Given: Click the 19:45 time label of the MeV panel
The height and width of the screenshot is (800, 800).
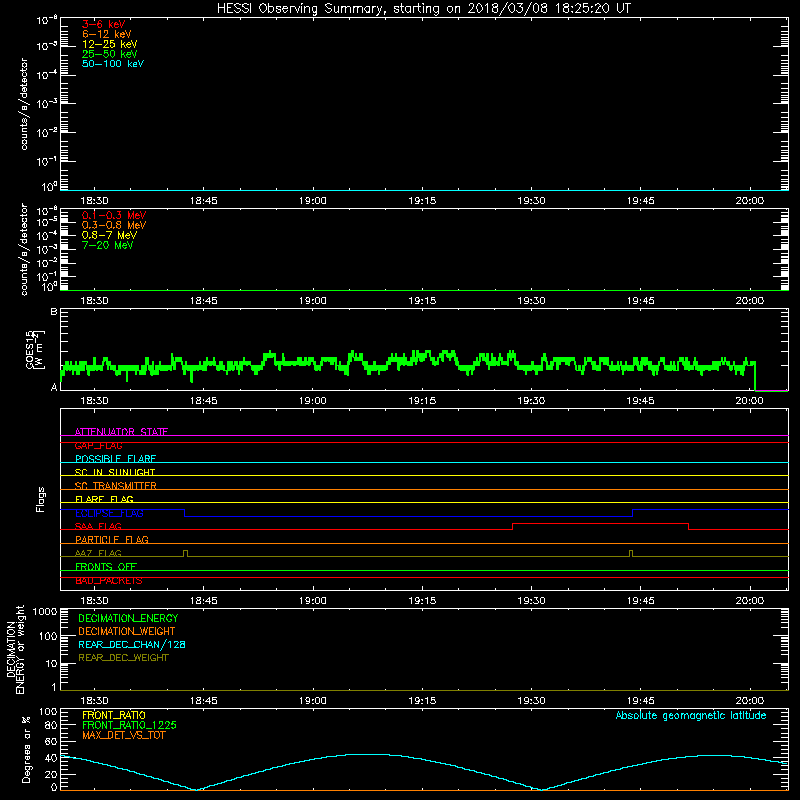Looking at the screenshot, I should tap(640, 301).
